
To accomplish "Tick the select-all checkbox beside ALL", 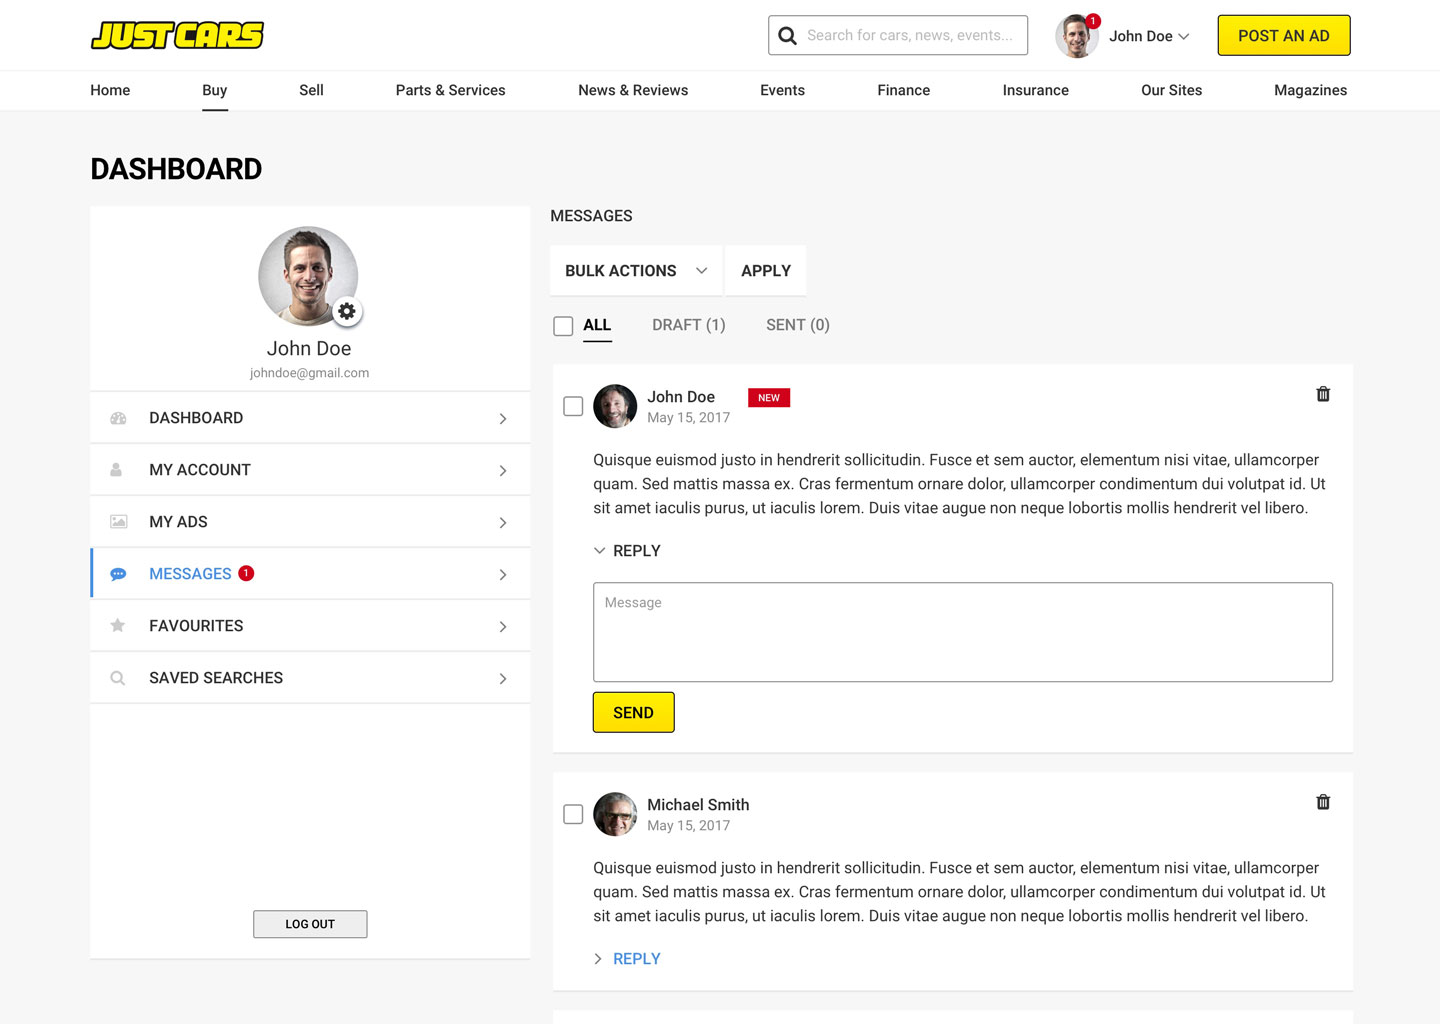I will pos(563,326).
